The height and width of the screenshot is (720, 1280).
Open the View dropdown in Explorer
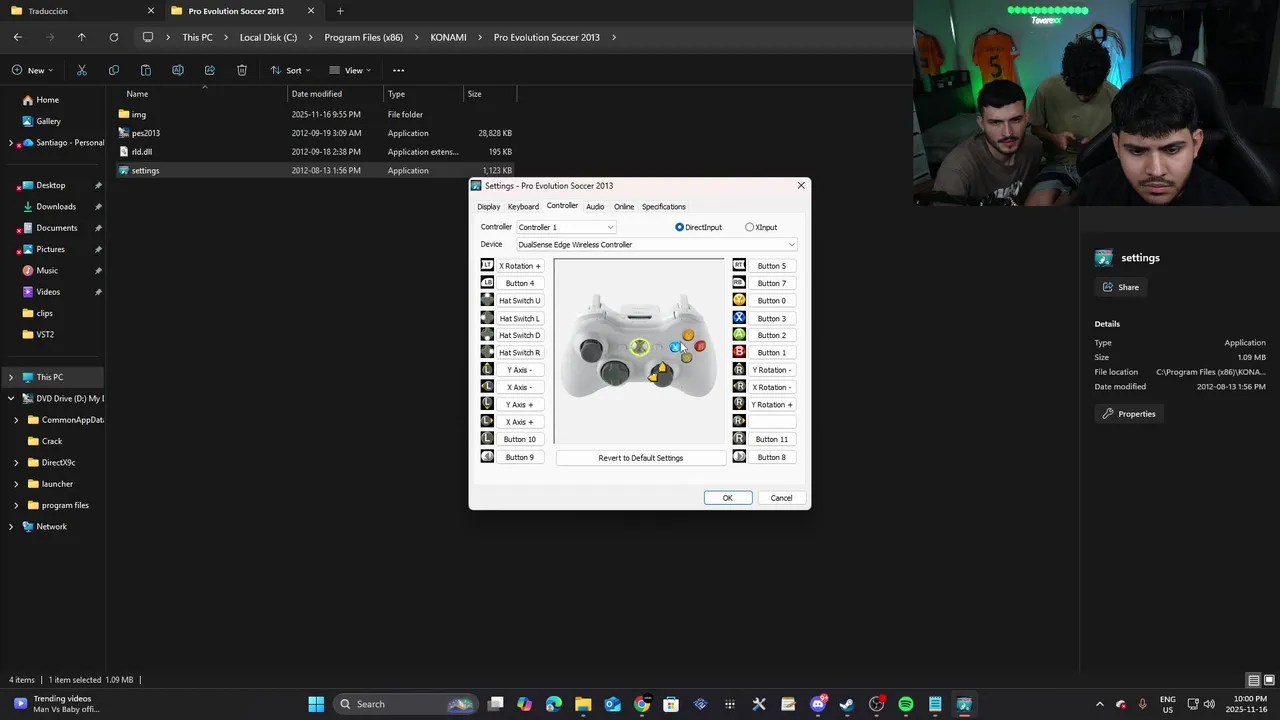[351, 70]
